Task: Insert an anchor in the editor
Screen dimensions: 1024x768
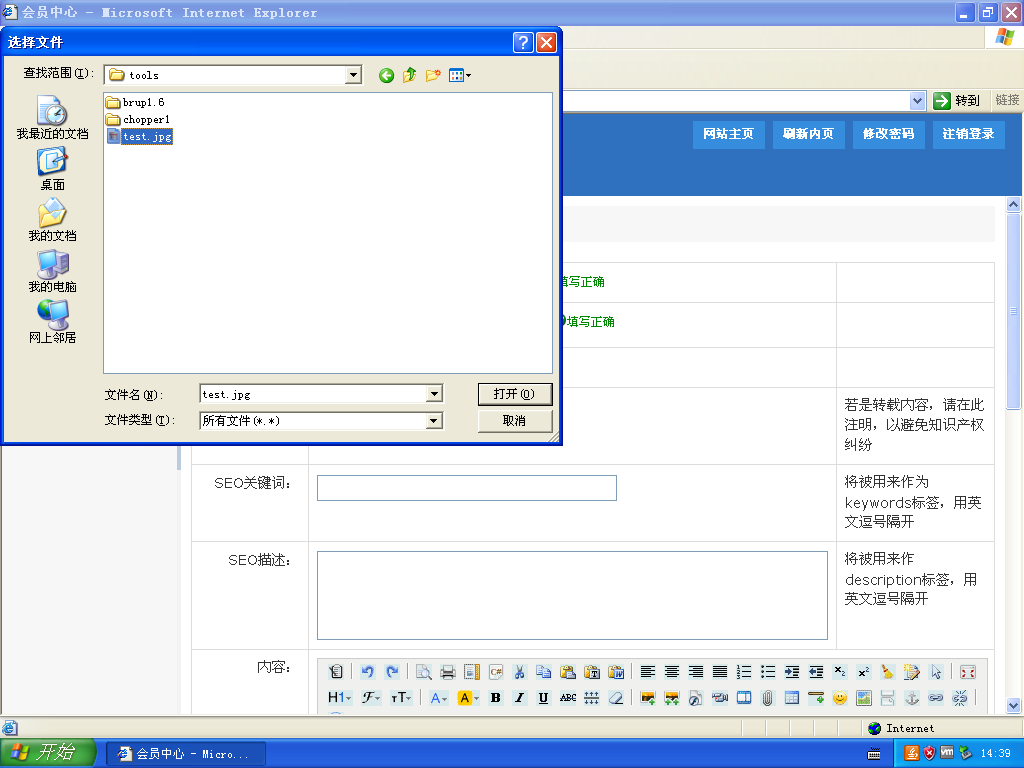Action: point(912,697)
